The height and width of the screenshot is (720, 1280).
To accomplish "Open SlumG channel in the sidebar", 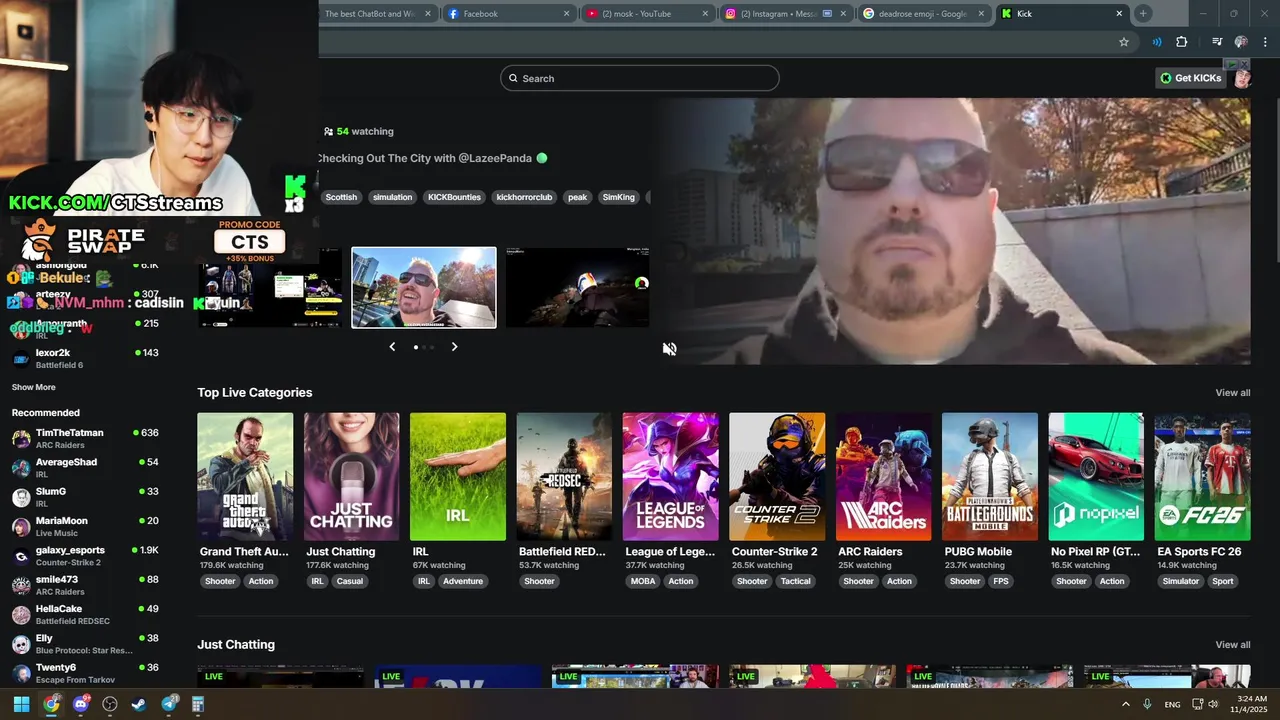I will pyautogui.click(x=86, y=497).
